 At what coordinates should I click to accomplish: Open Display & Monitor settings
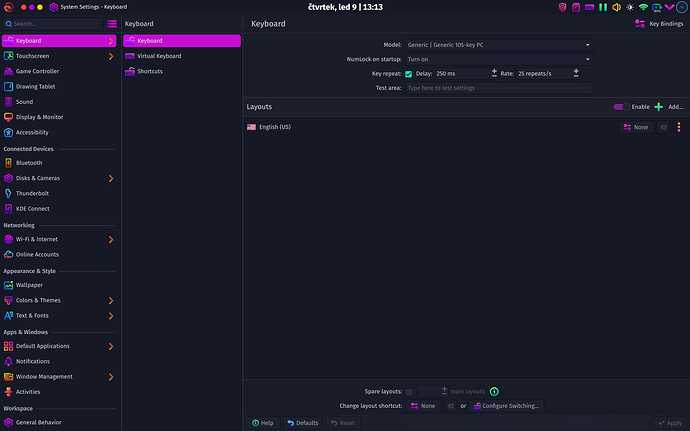tap(59, 117)
